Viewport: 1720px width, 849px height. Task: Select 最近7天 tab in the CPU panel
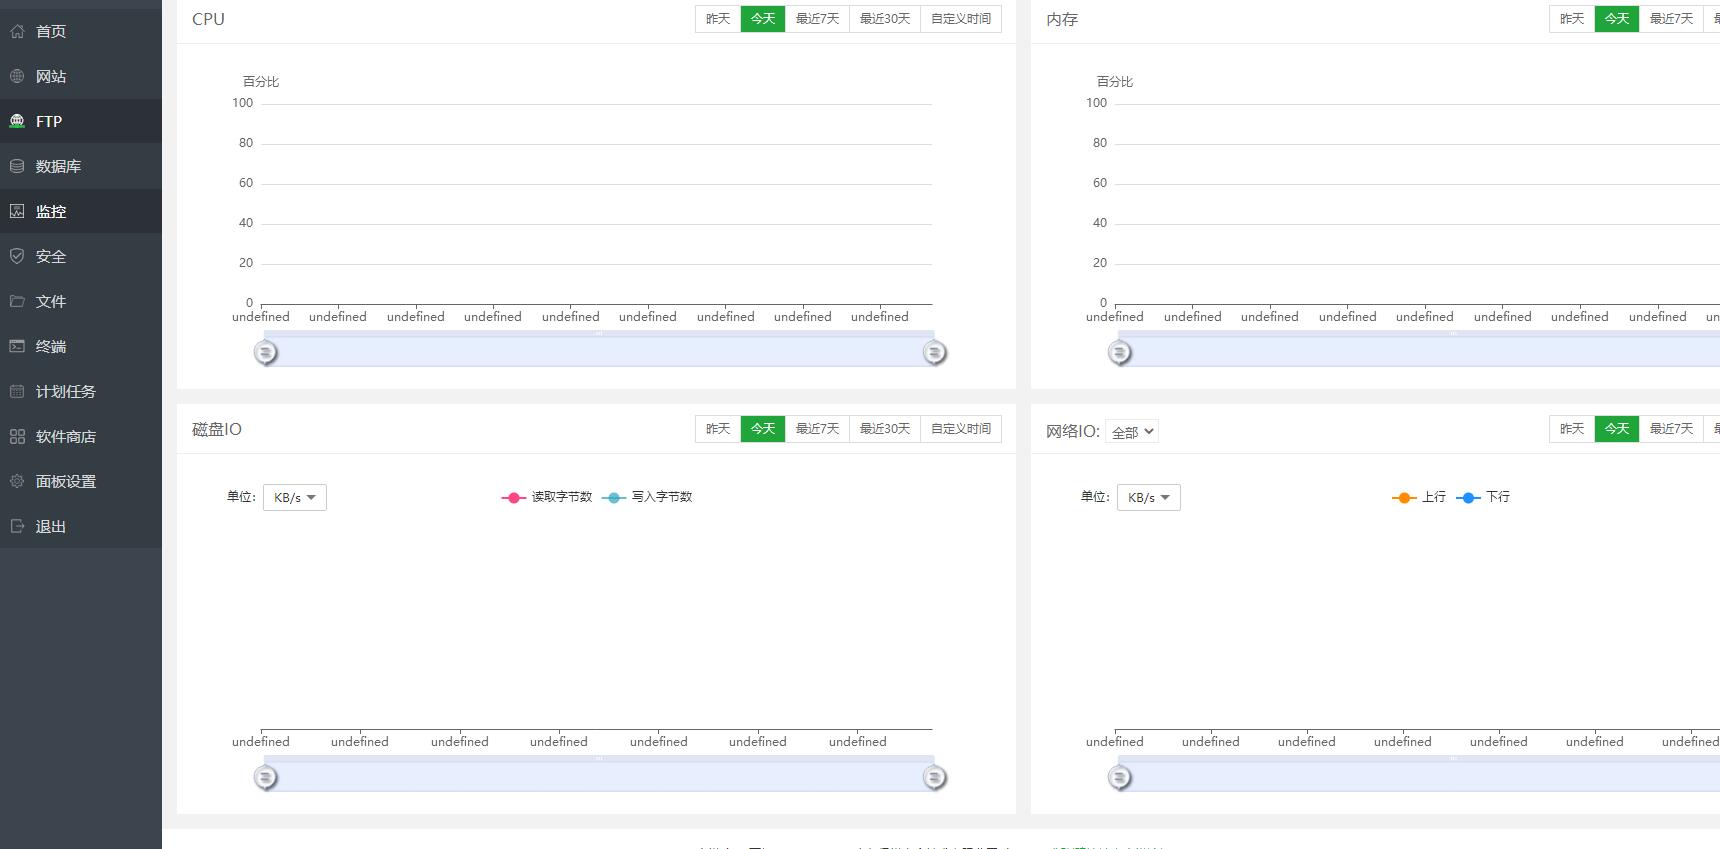817,19
